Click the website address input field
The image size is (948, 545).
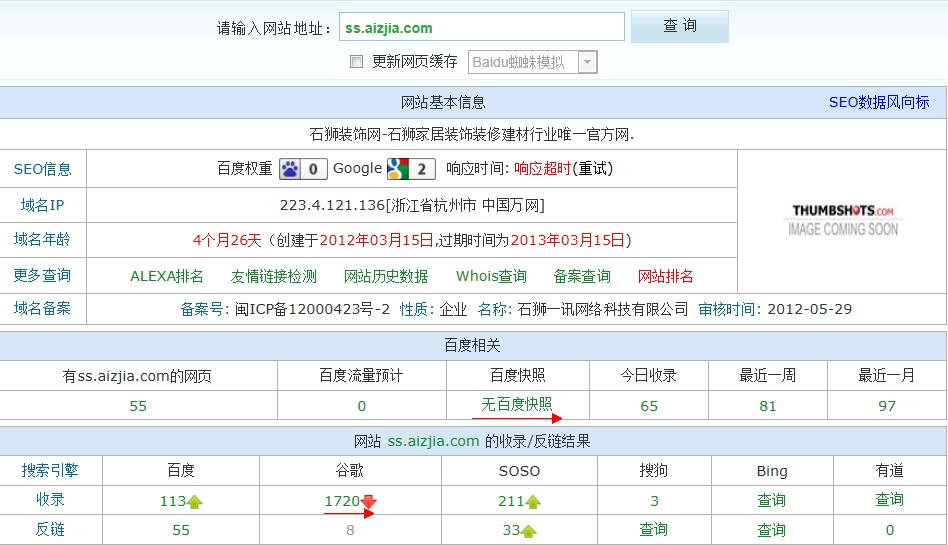481,28
